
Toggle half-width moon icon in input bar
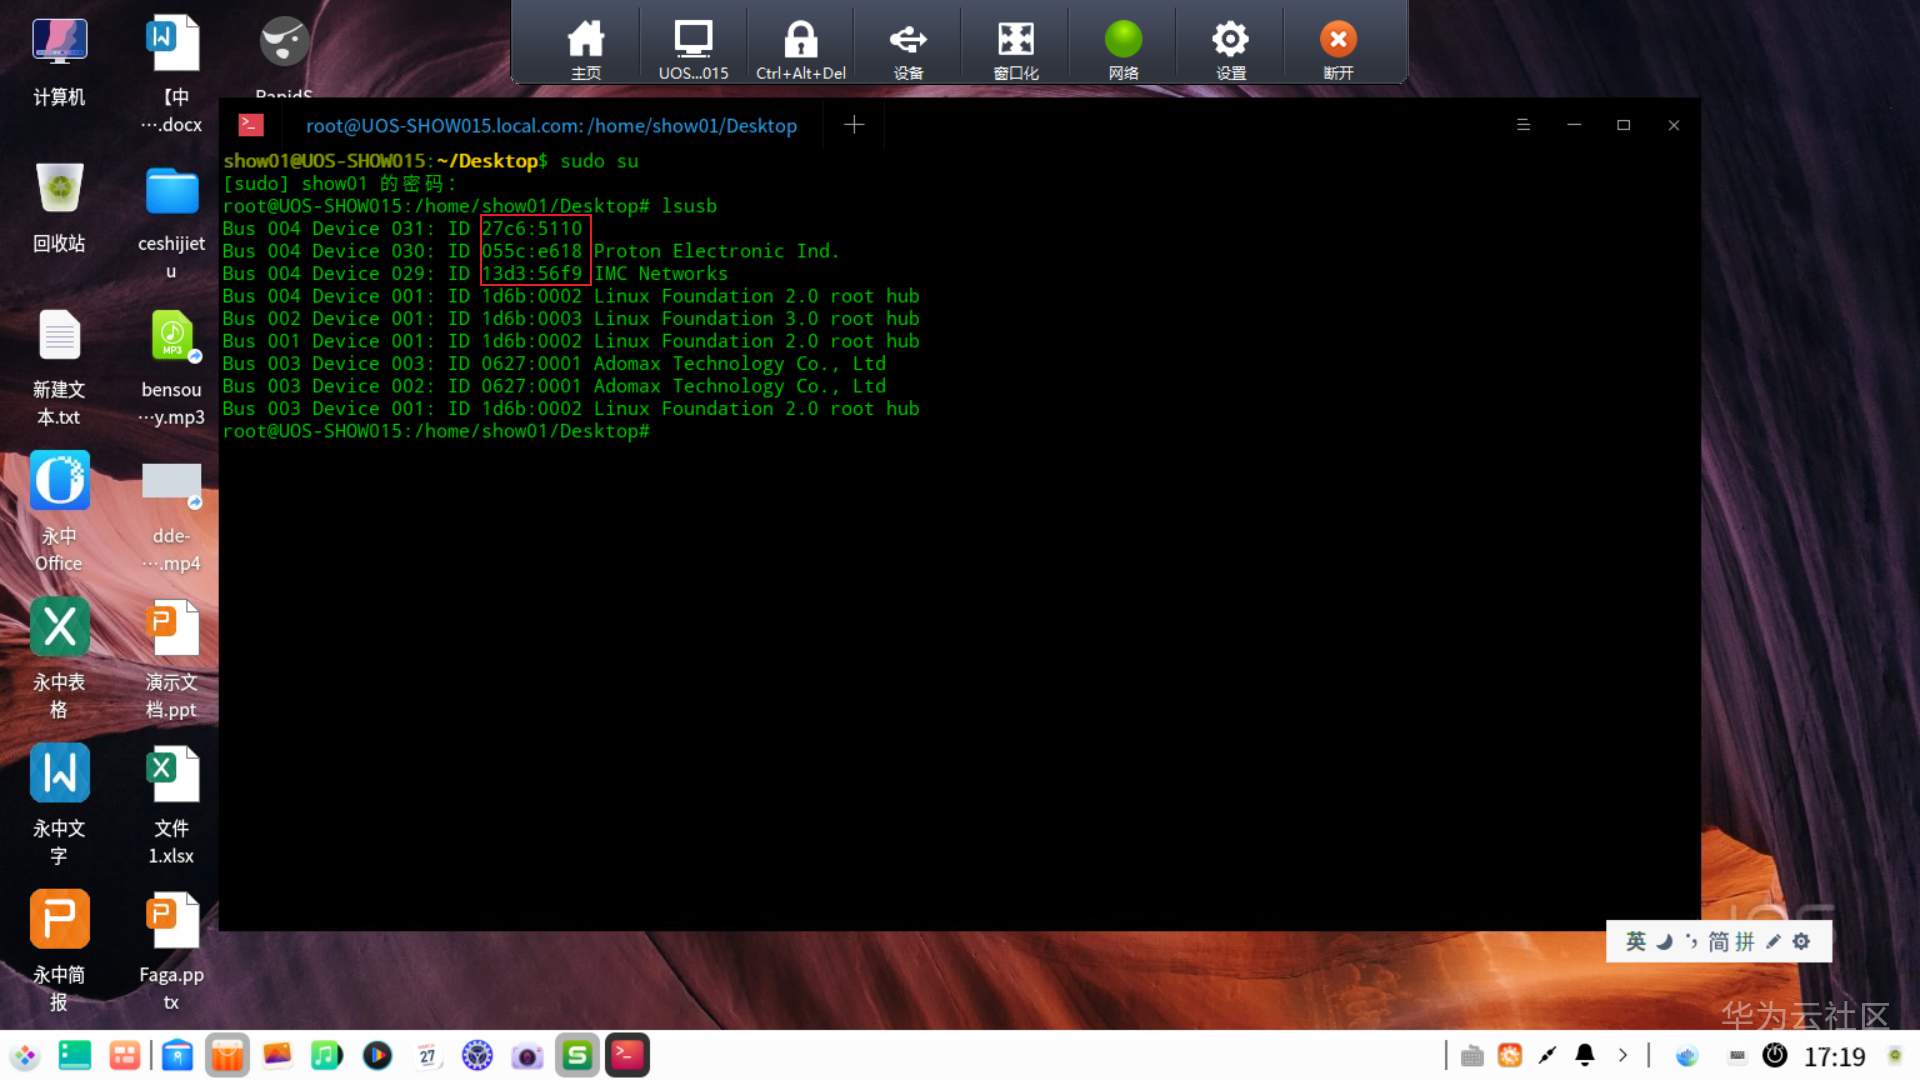1664,941
